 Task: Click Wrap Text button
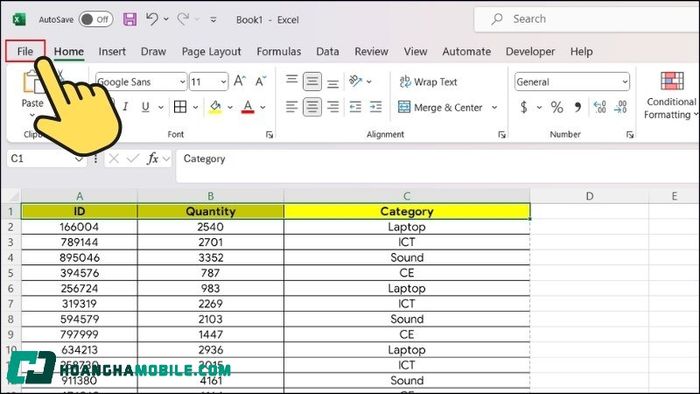click(x=428, y=82)
